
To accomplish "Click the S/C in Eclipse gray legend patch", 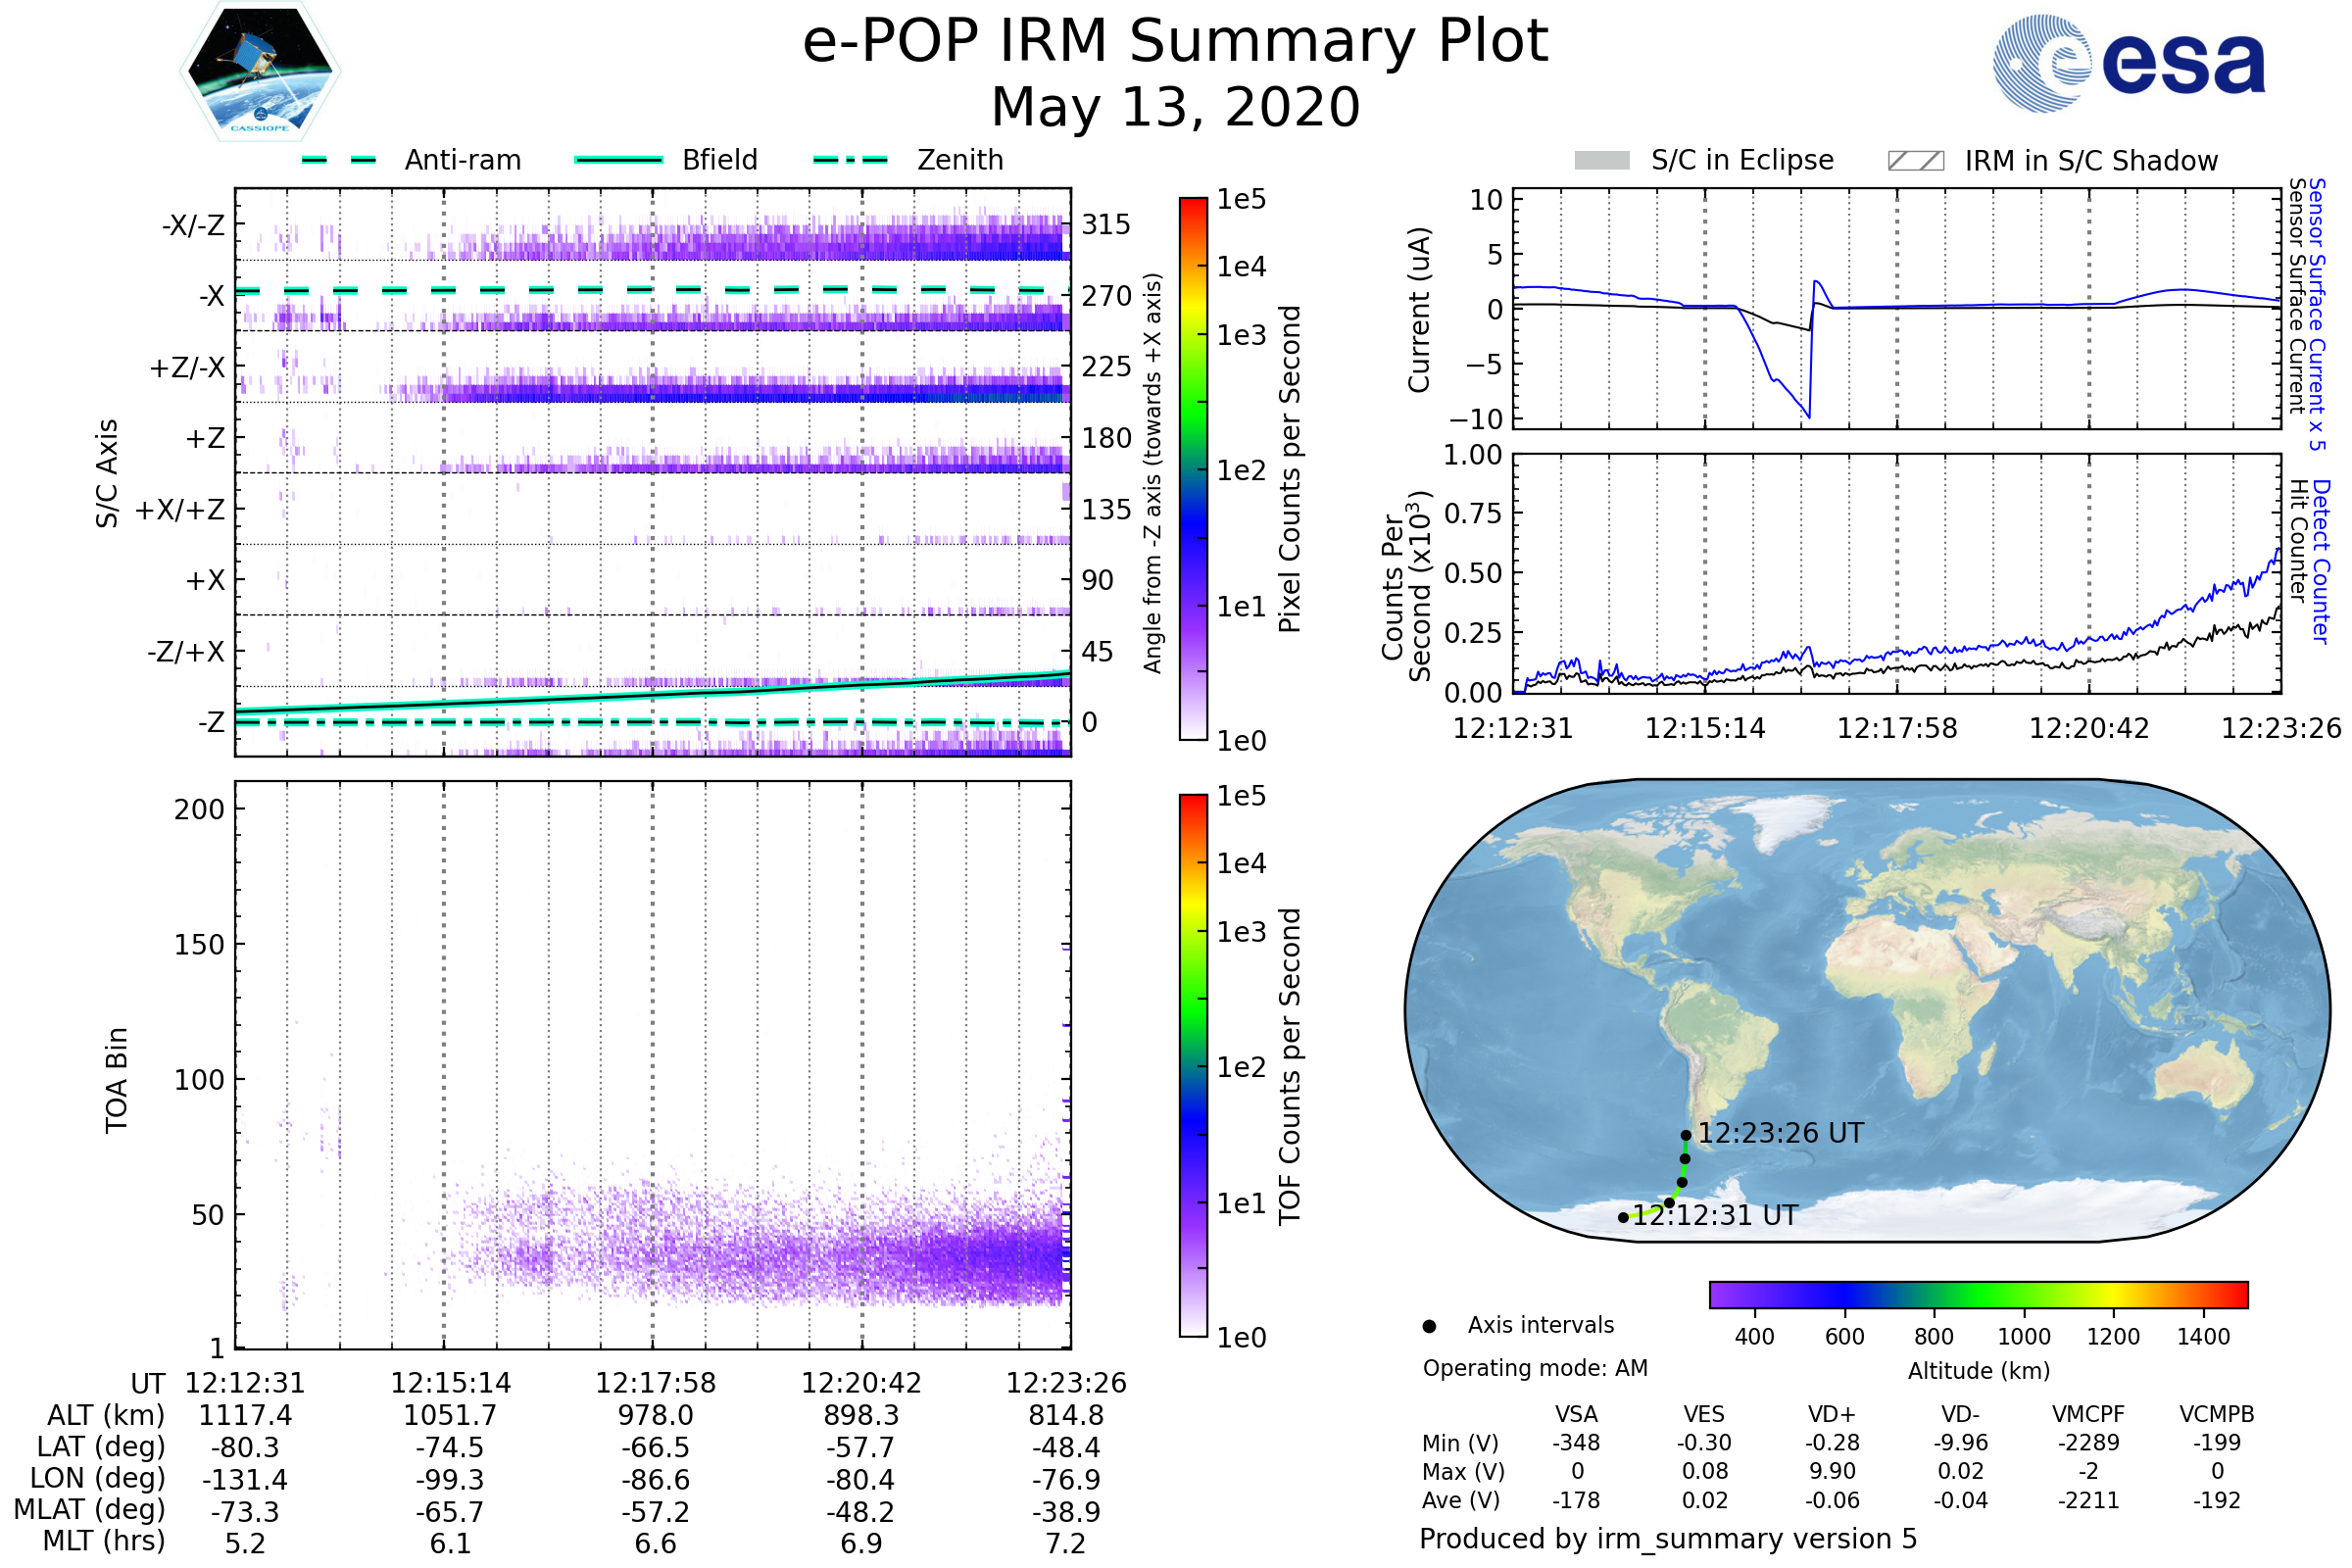I will [x=1601, y=161].
